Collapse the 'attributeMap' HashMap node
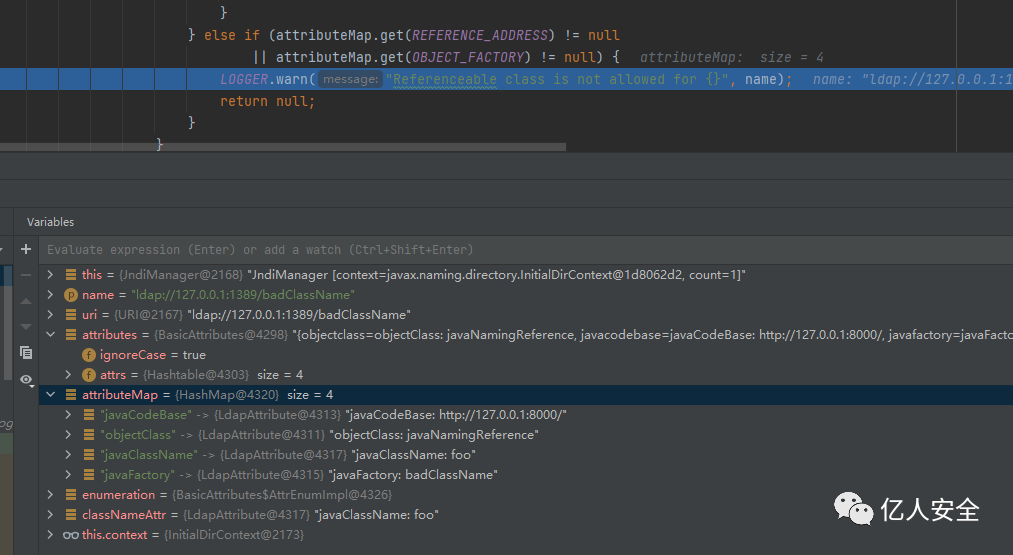This screenshot has height=555, width=1013. click(x=50, y=395)
